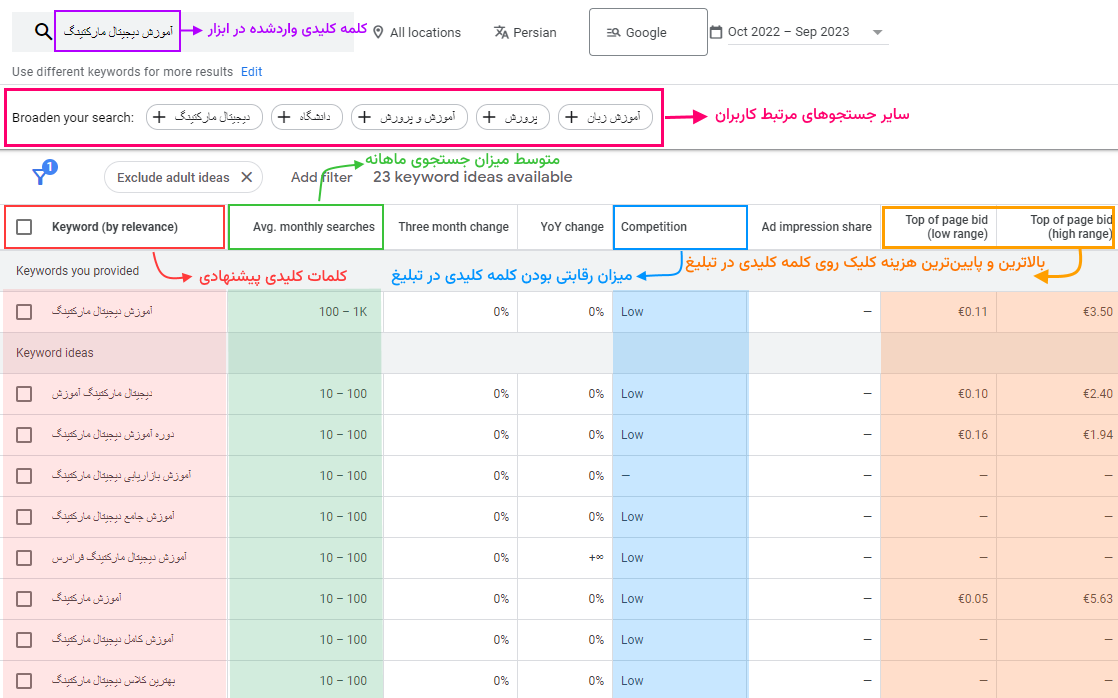Click the Persian language translate icon
This screenshot has height=698, width=1118.
pos(501,32)
